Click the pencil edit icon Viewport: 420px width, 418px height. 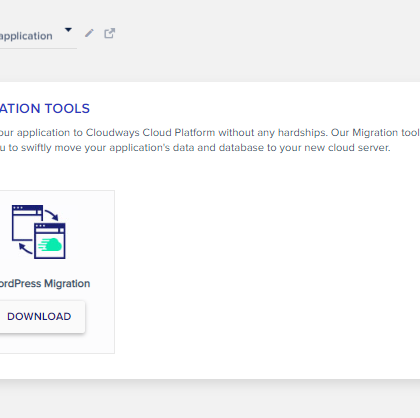tap(89, 33)
